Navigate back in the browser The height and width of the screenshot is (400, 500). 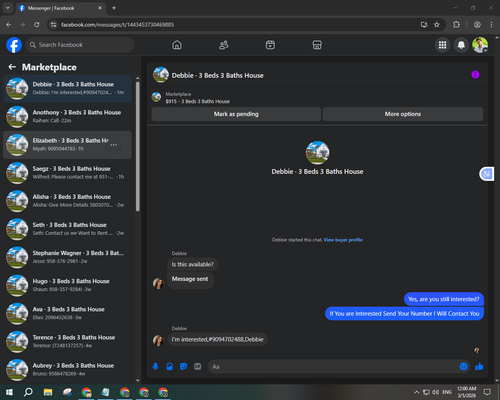(x=9, y=25)
